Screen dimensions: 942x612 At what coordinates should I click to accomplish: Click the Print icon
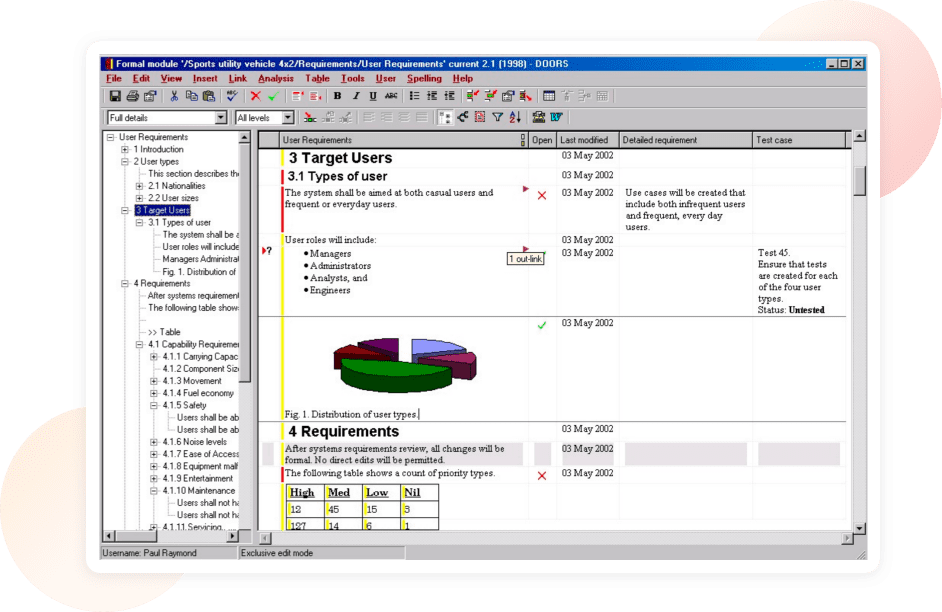click(132, 96)
